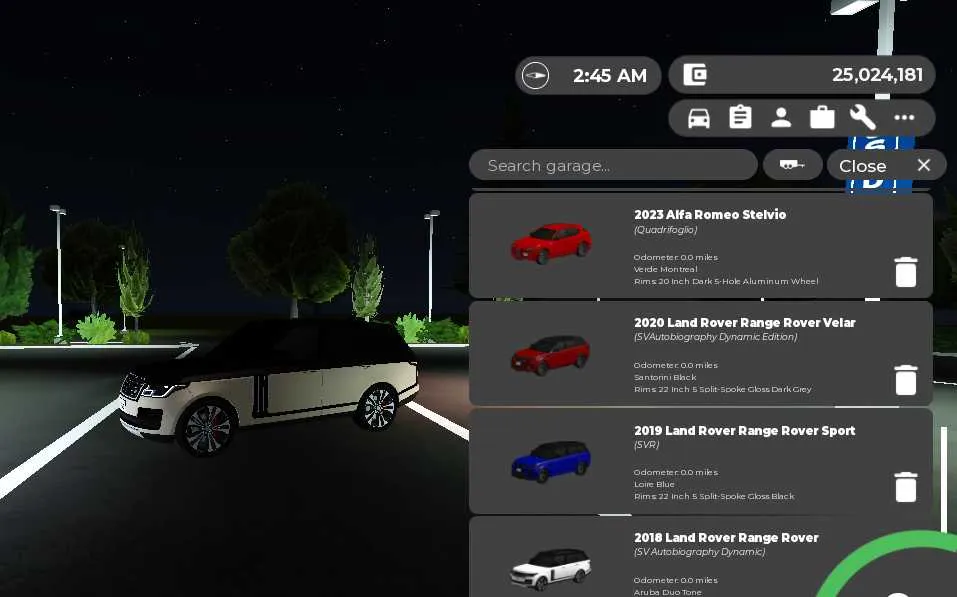Screen dimensions: 957x597
Task: Open the clipboard tasks icon
Action: click(740, 117)
